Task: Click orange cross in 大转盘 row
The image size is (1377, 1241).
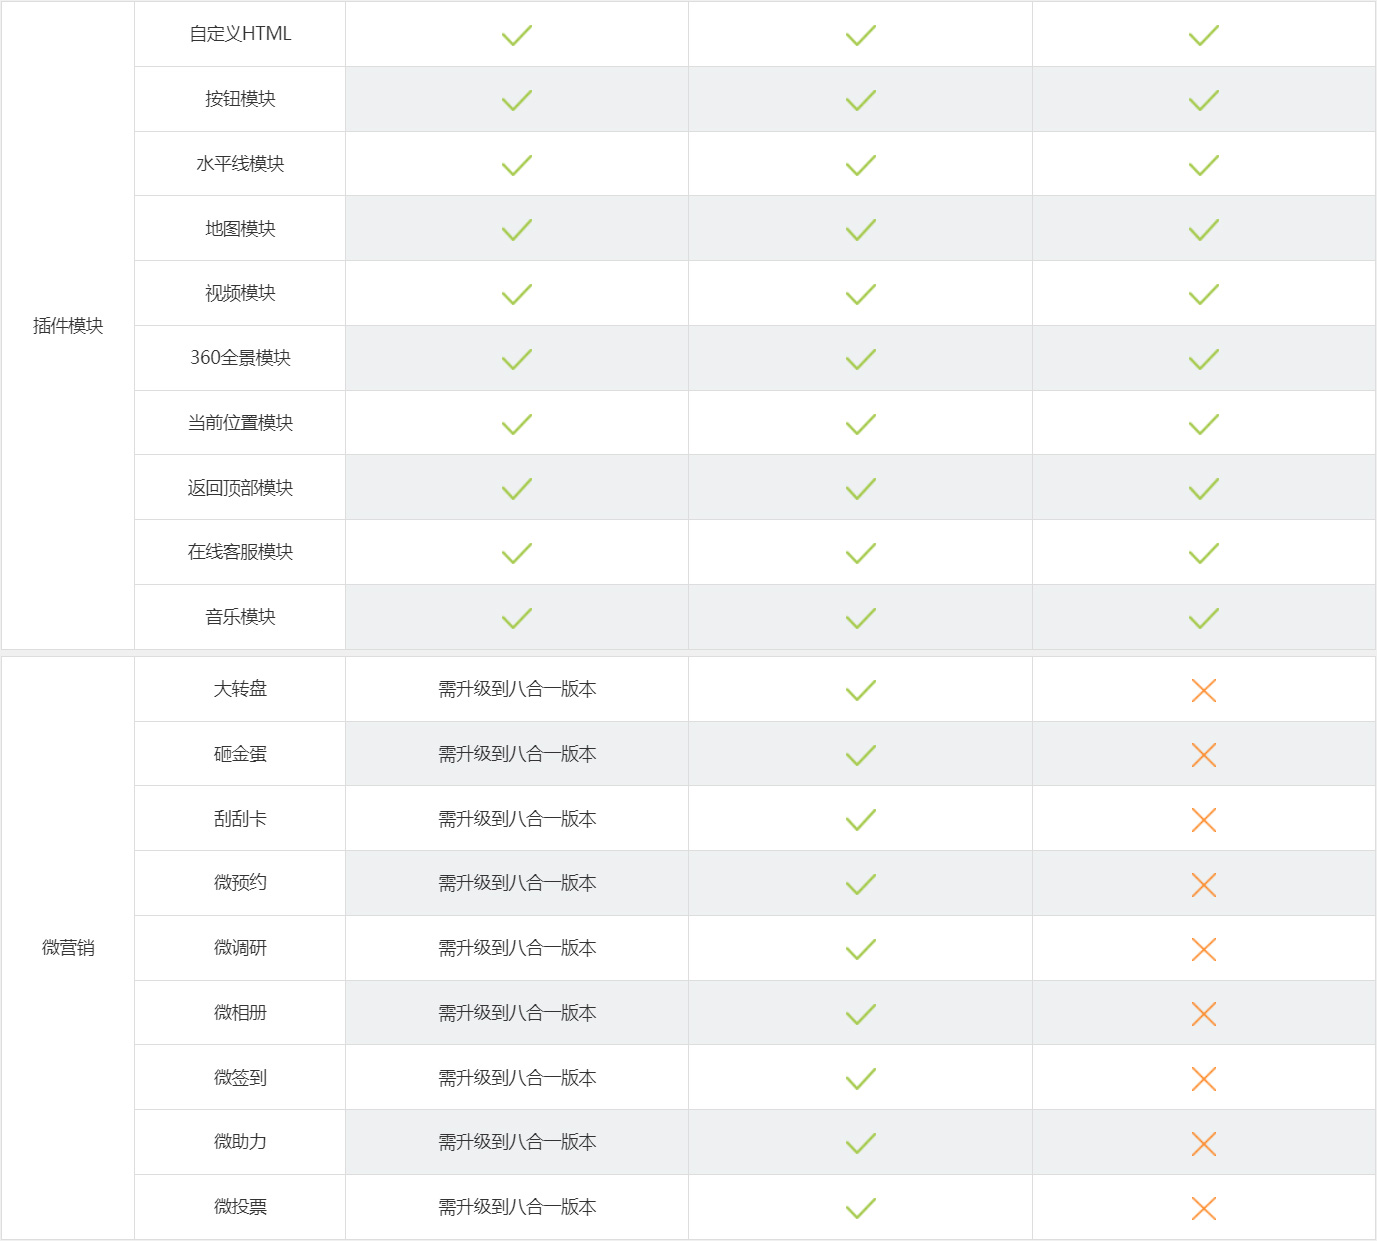Action: tap(1204, 690)
